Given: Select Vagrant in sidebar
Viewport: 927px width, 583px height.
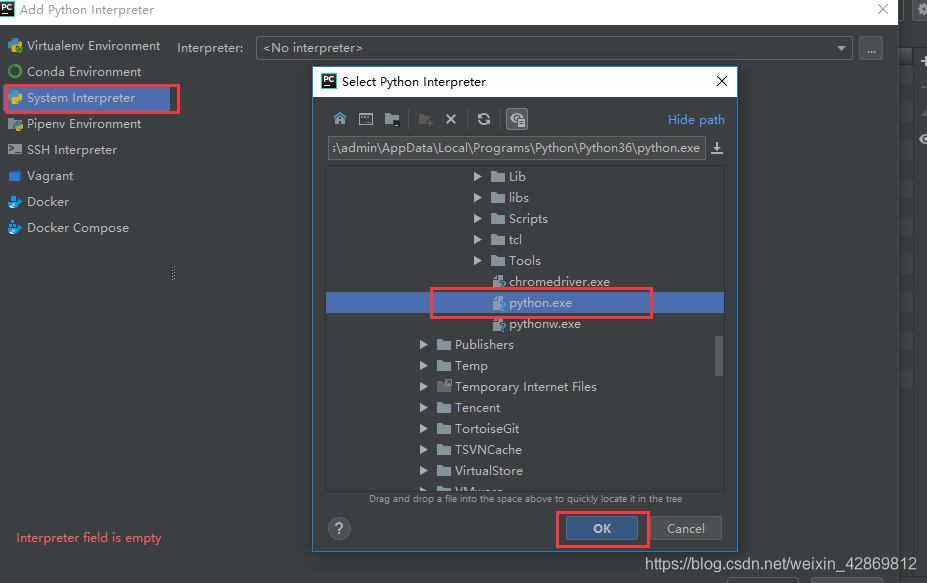Looking at the screenshot, I should (x=41, y=176).
